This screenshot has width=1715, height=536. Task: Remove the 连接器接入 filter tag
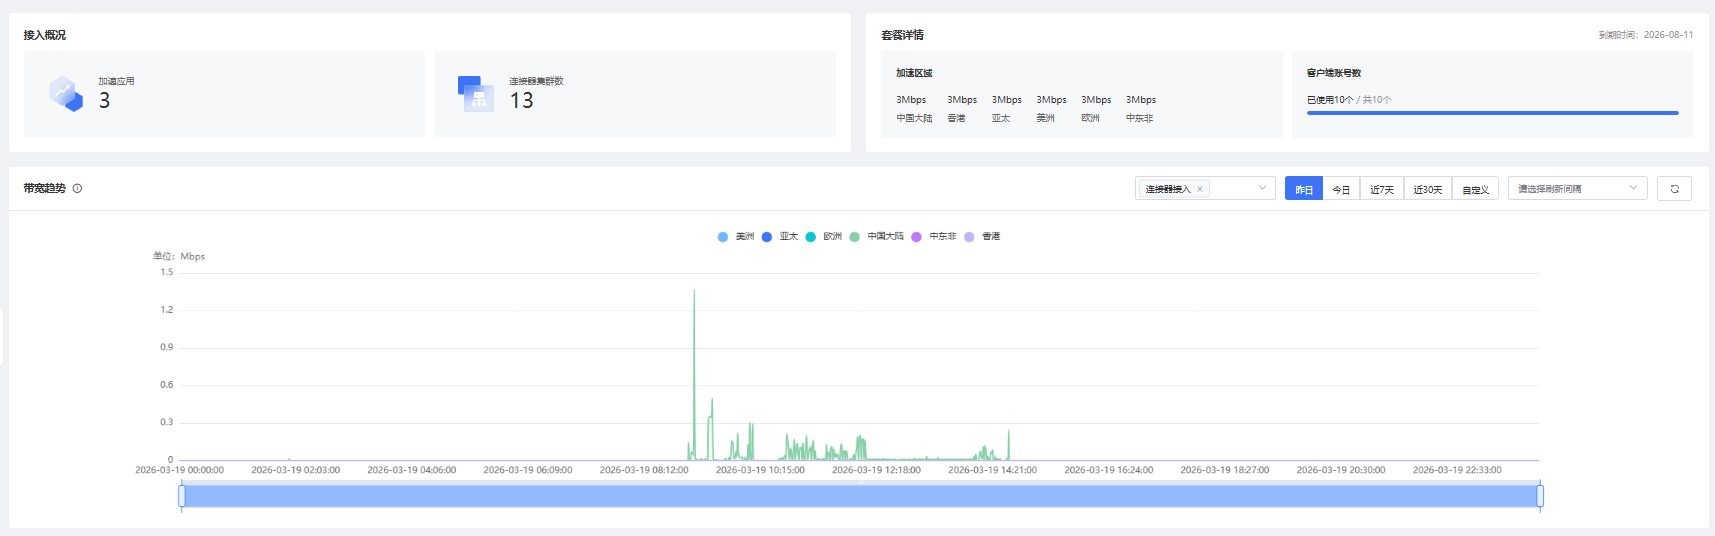tap(1200, 189)
